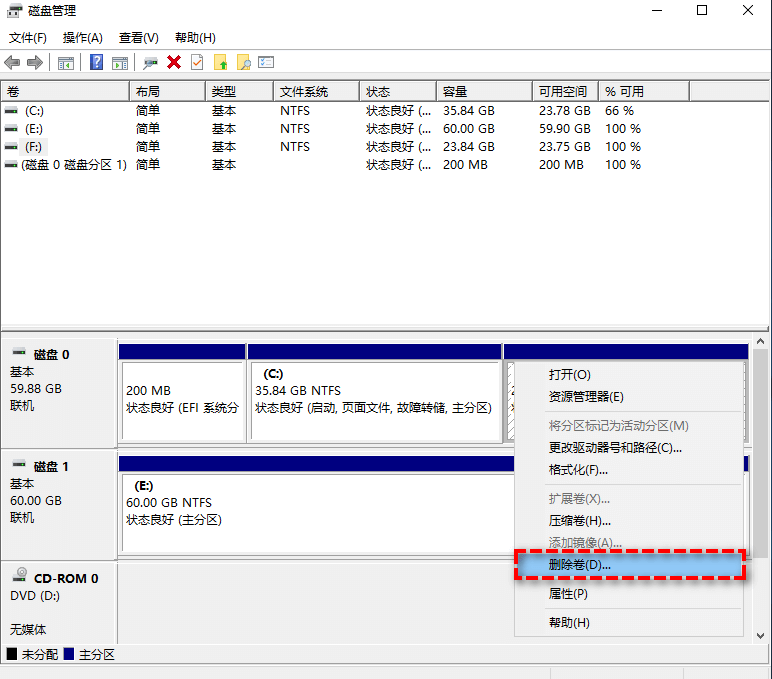The height and width of the screenshot is (679, 772).
Task: Click the folder with magnifier icon
Action: (244, 63)
